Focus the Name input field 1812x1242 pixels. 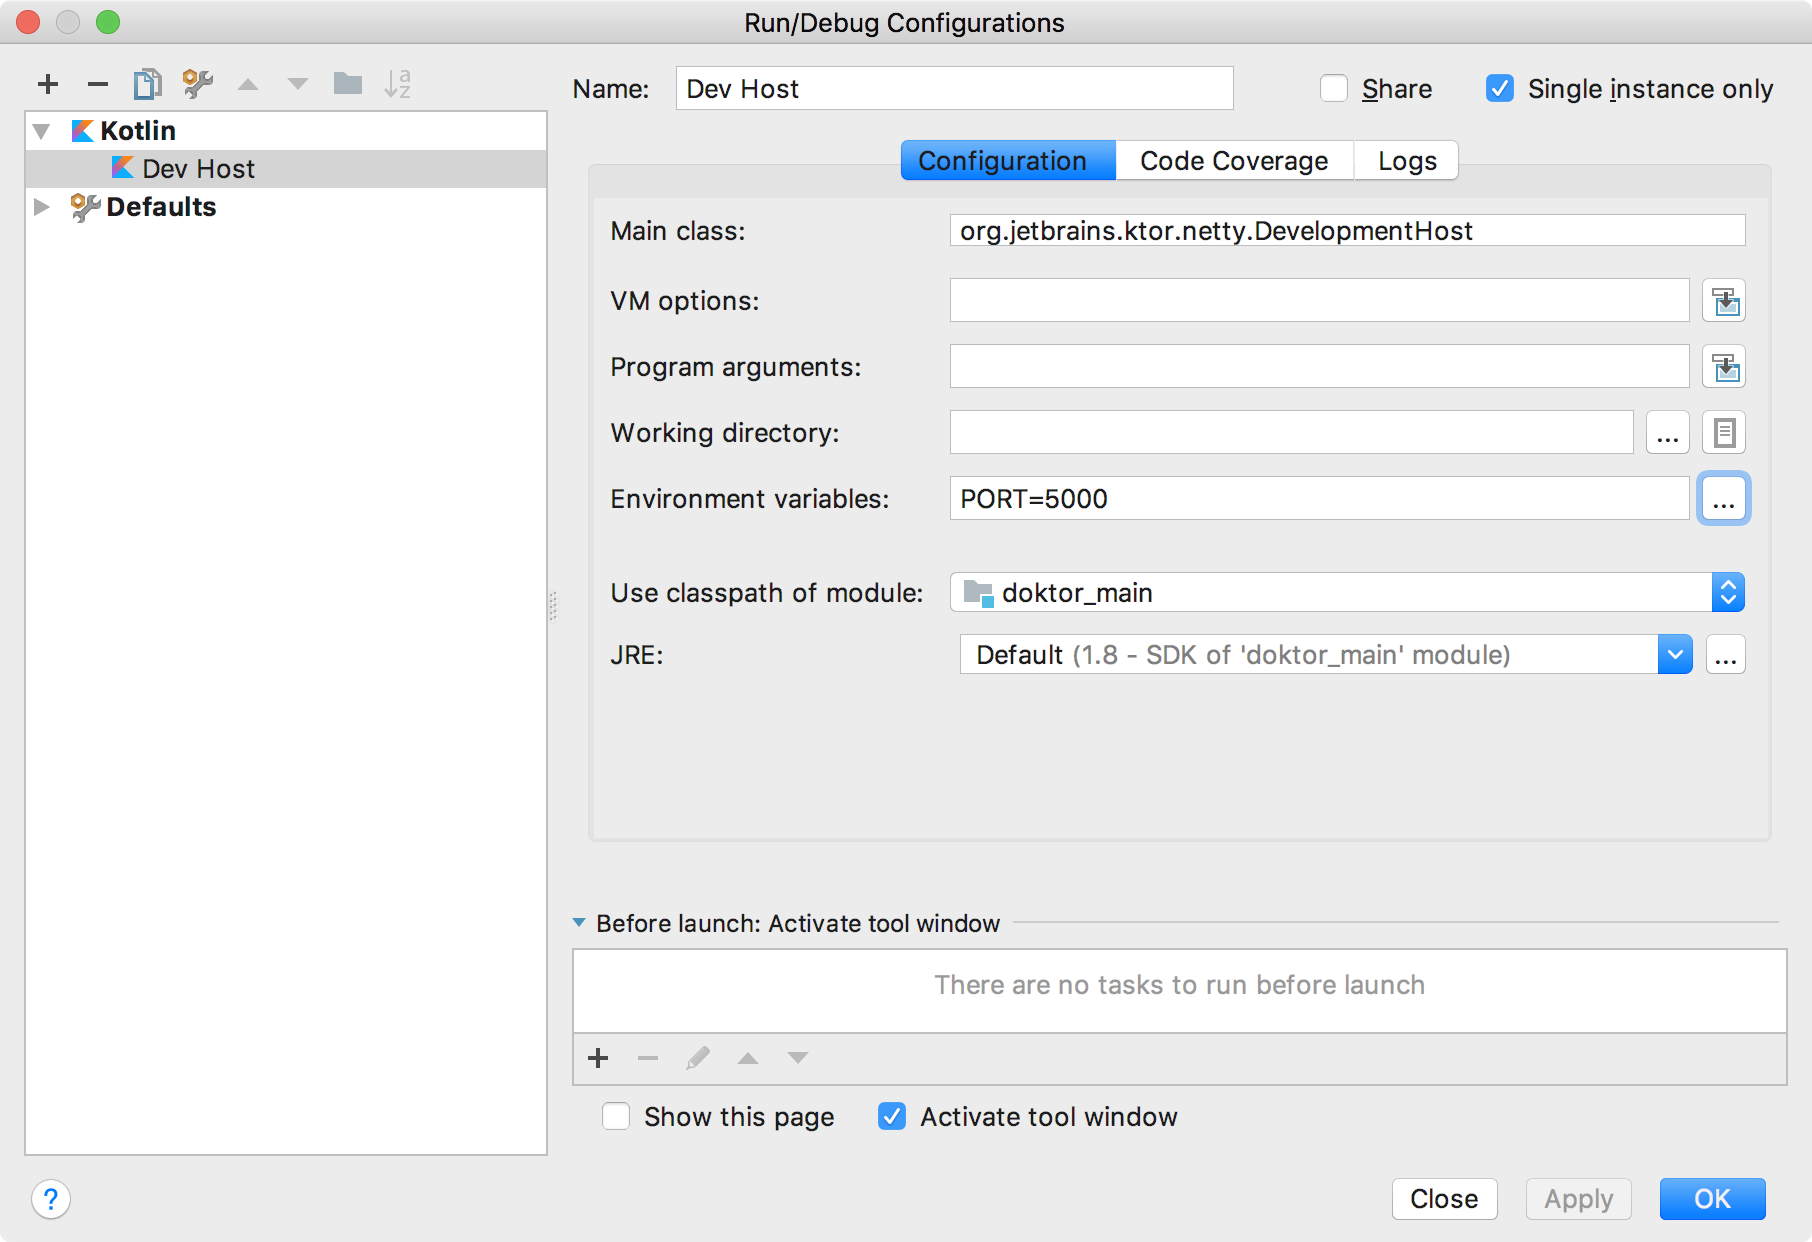(954, 89)
